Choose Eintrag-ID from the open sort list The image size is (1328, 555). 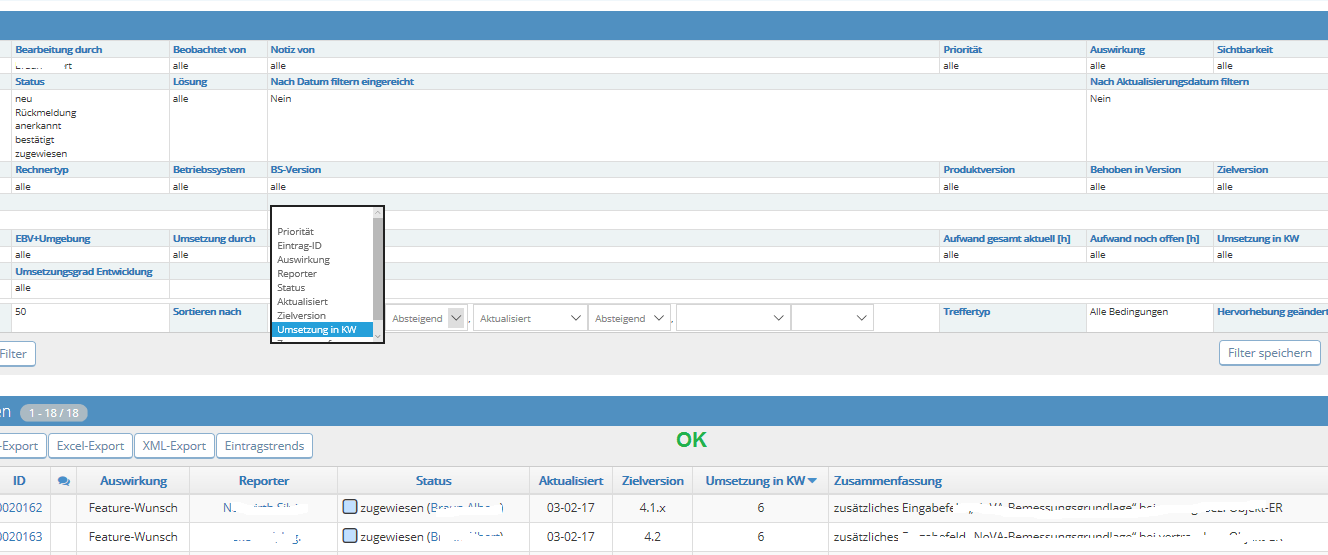pyautogui.click(x=299, y=245)
